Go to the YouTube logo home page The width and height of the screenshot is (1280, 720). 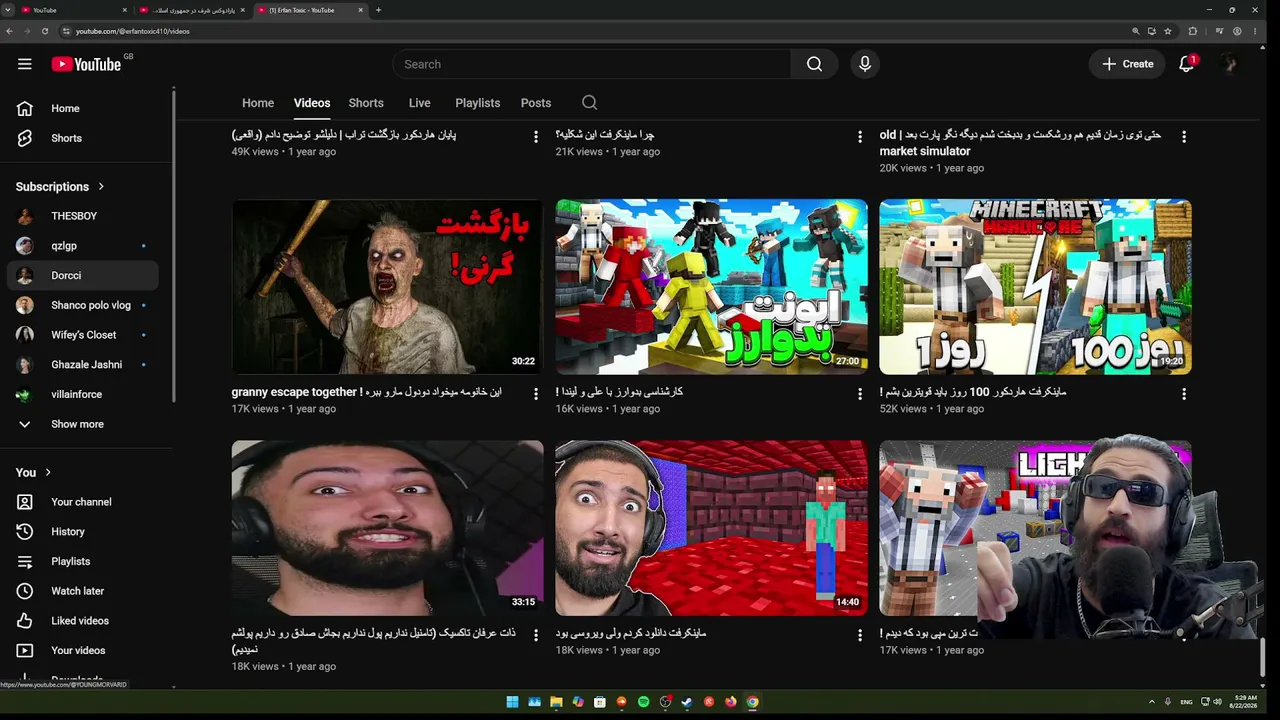tap(86, 64)
